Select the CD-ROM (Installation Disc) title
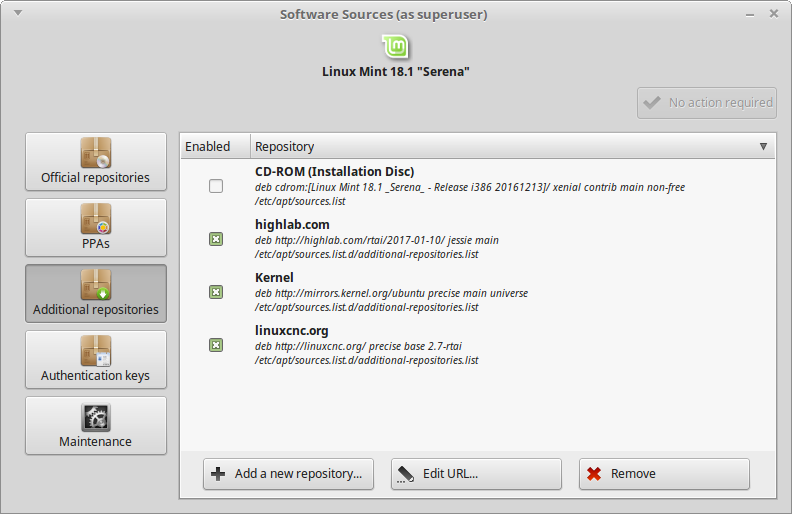792x514 pixels. click(x=334, y=172)
